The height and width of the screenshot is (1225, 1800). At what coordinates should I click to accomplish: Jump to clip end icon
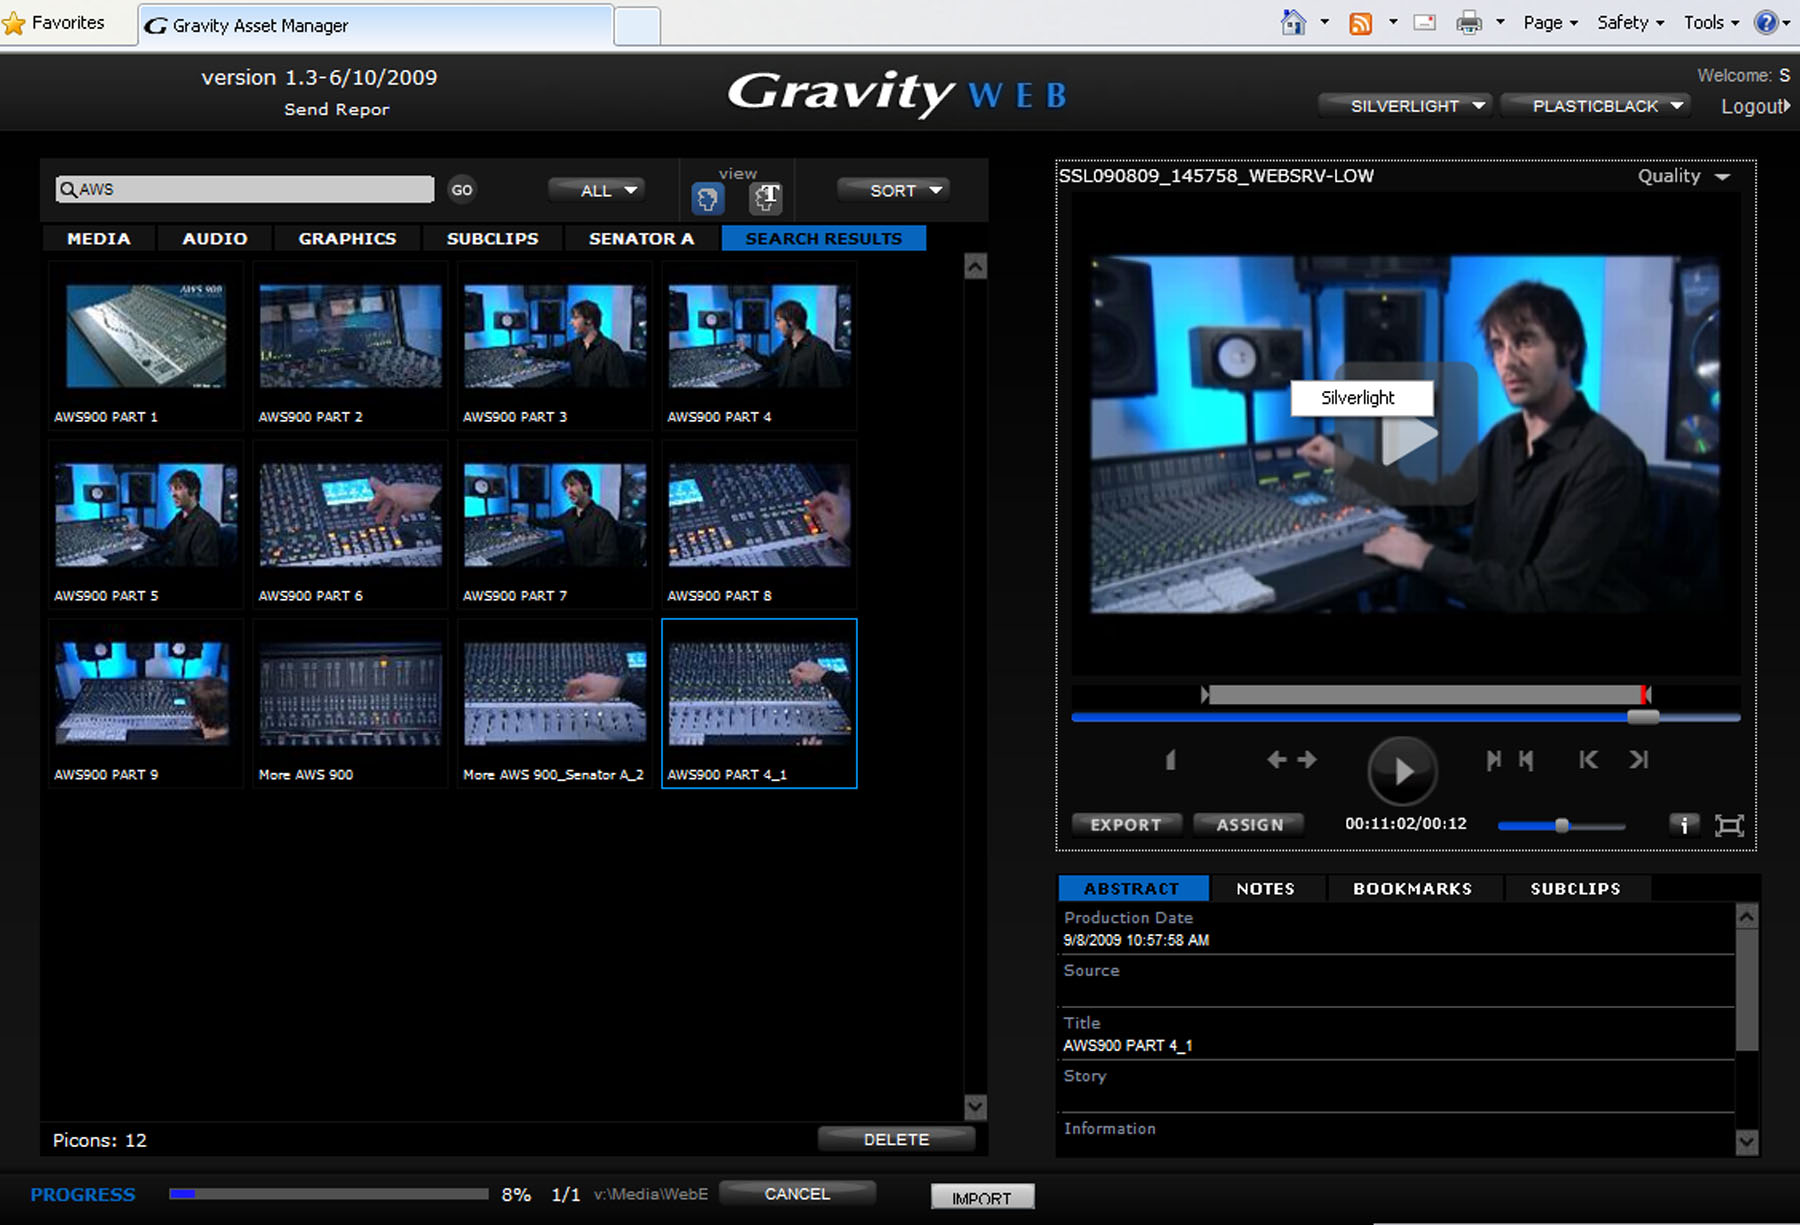click(1638, 760)
